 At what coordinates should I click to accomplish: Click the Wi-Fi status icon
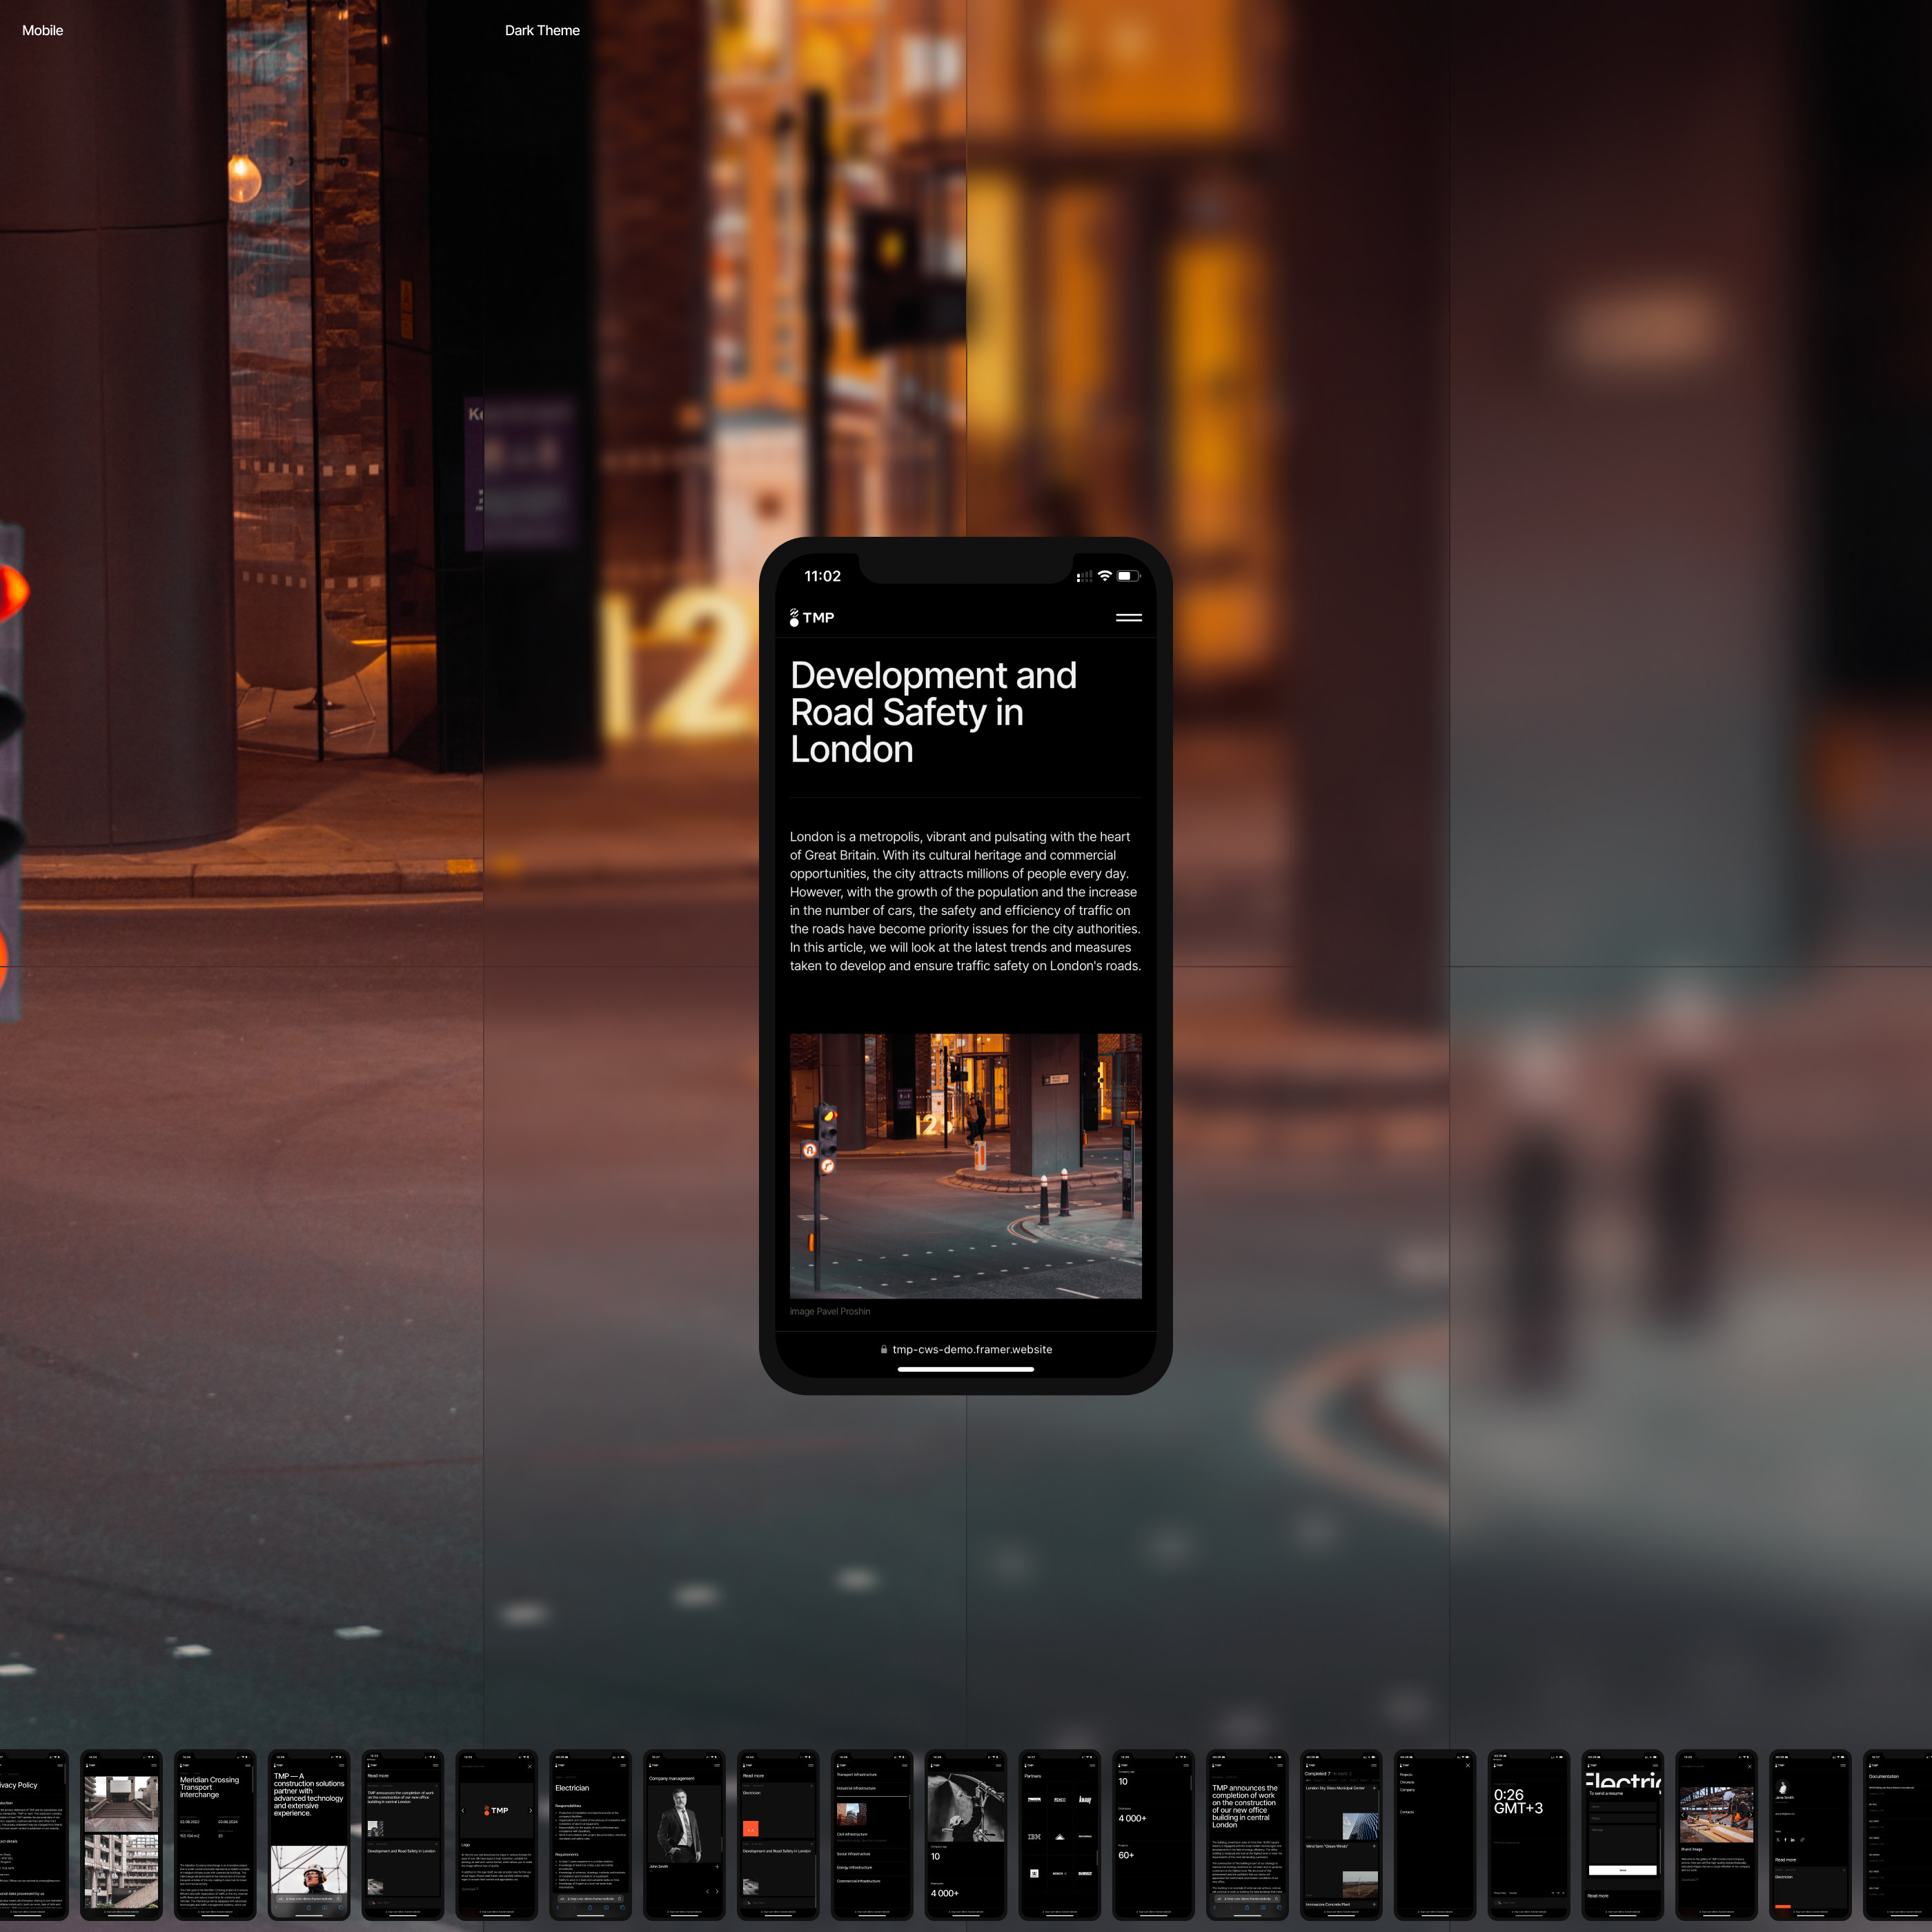[x=1104, y=576]
